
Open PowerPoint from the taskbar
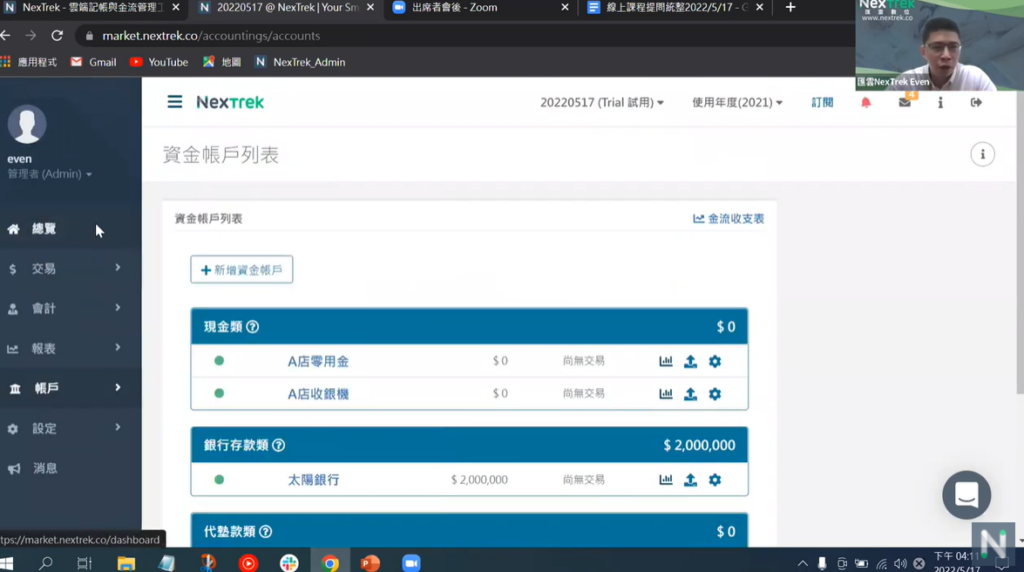(370, 563)
